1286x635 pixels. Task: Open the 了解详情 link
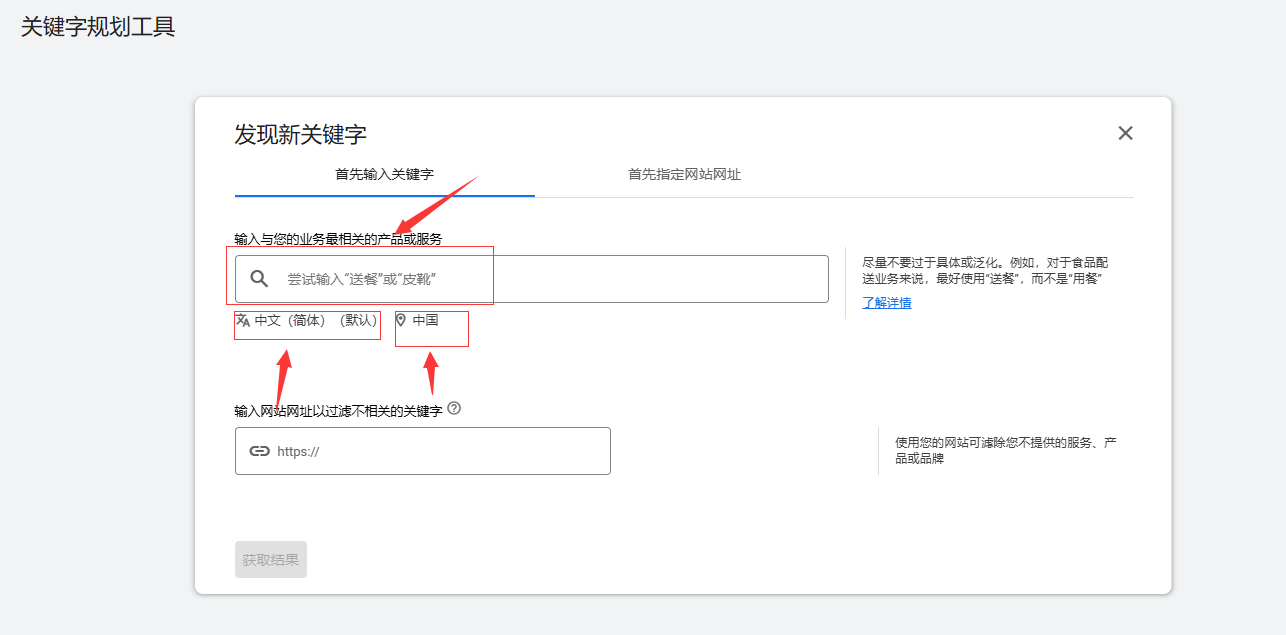click(886, 302)
